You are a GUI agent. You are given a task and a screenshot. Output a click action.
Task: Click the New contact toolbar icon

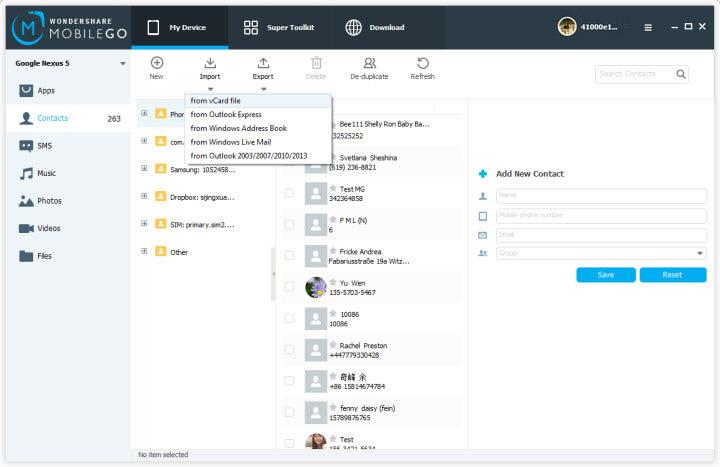coord(157,63)
